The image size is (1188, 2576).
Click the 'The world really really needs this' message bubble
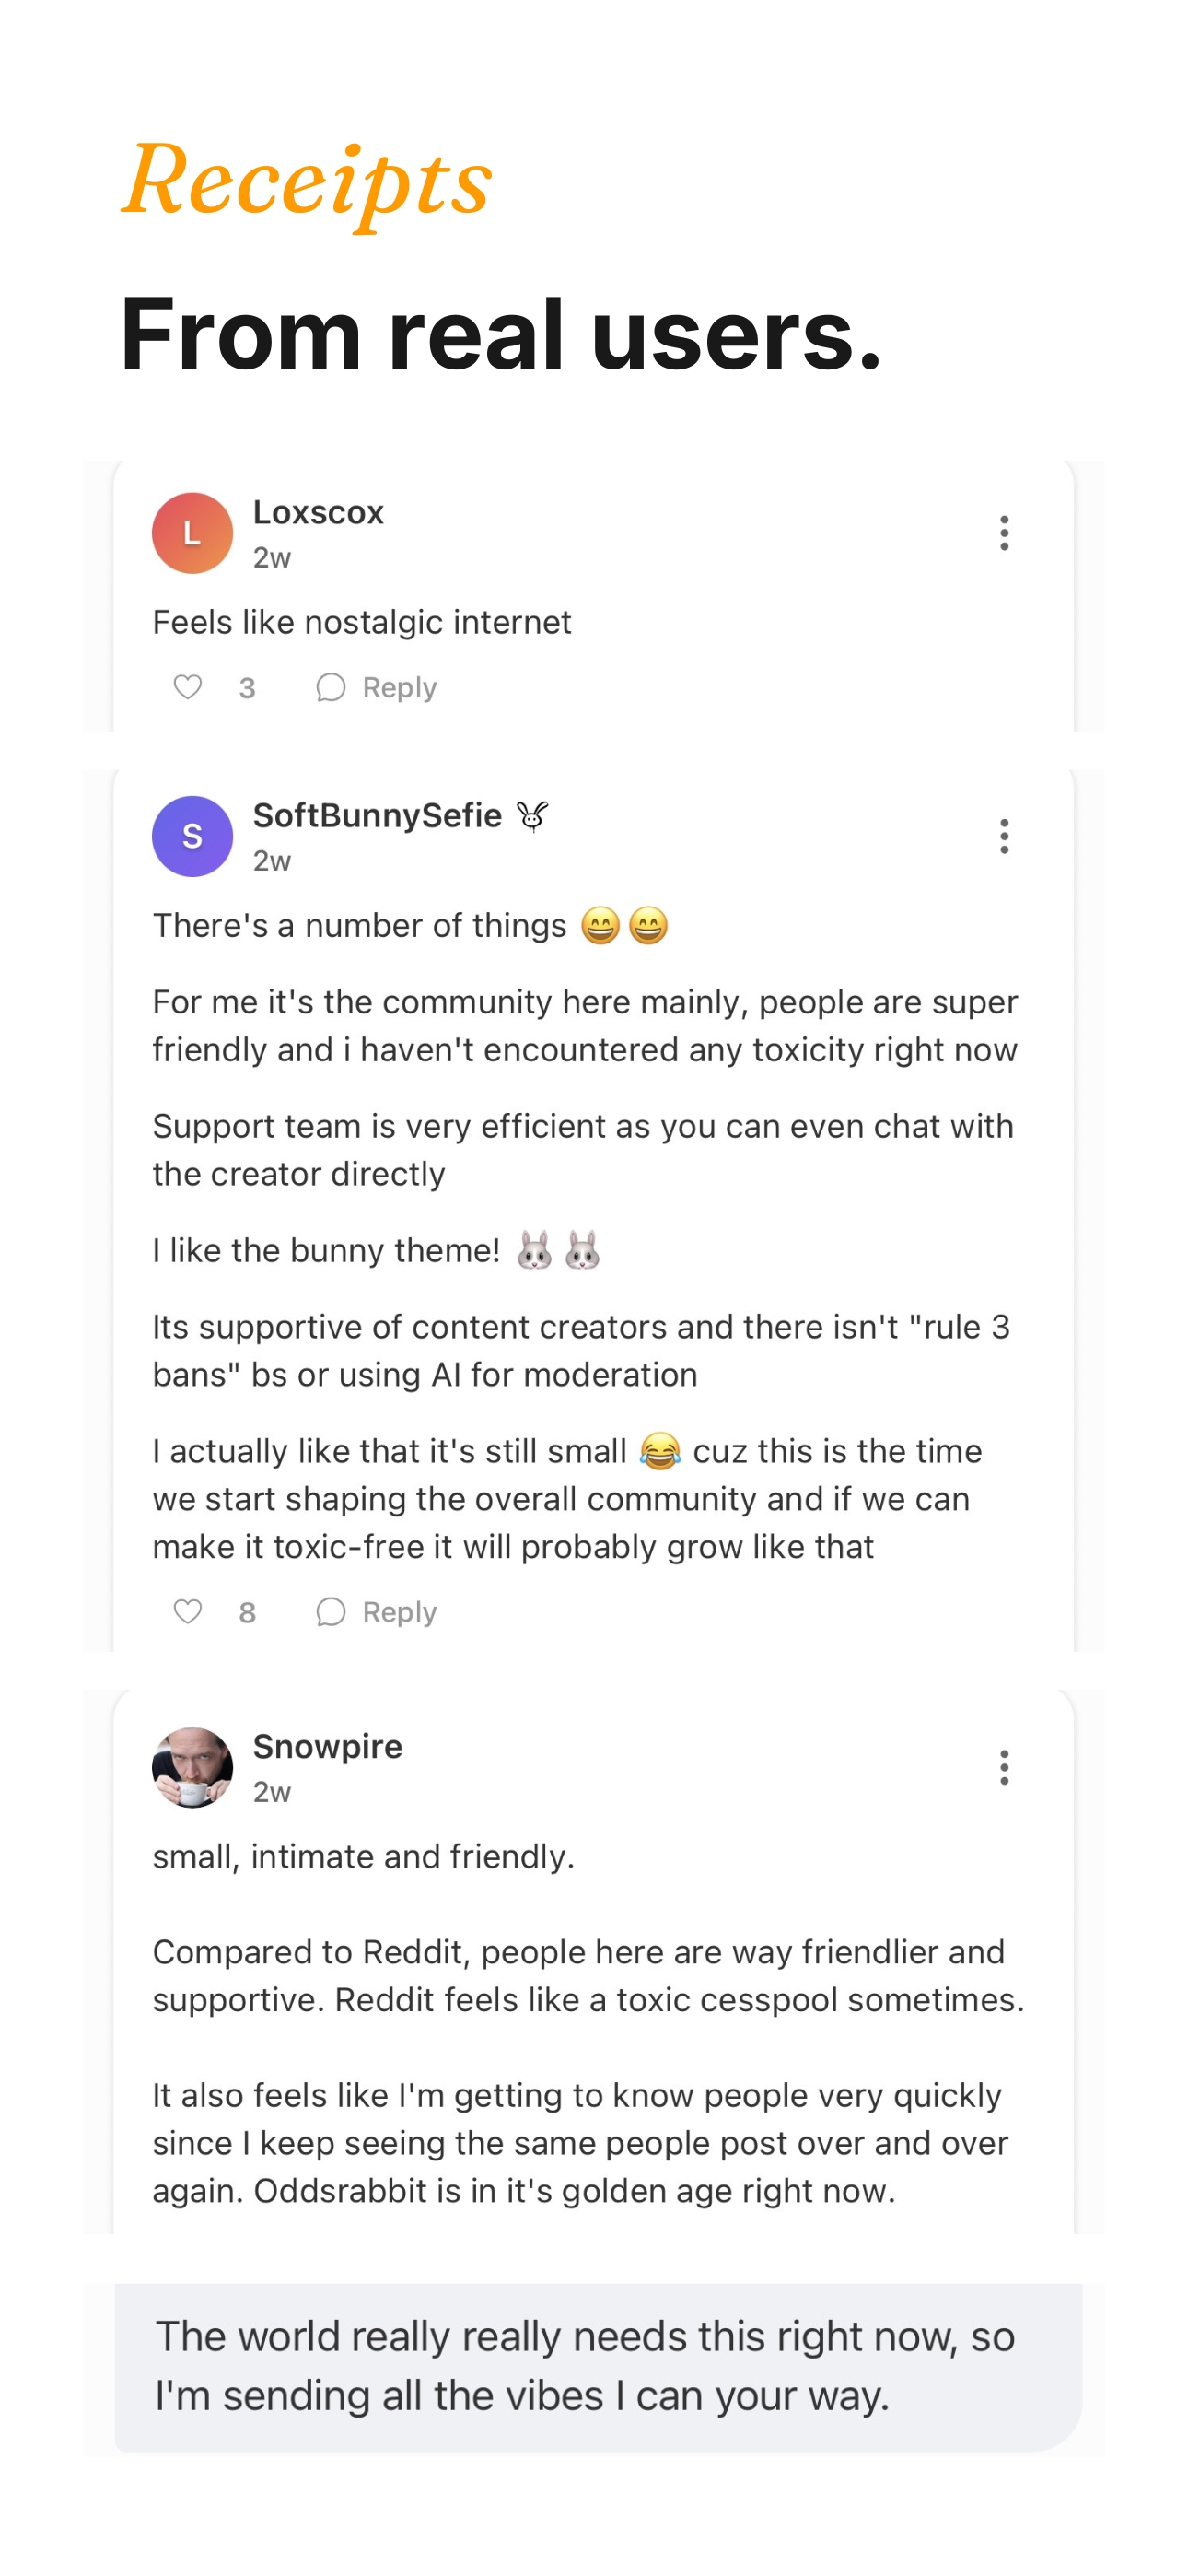[598, 2366]
